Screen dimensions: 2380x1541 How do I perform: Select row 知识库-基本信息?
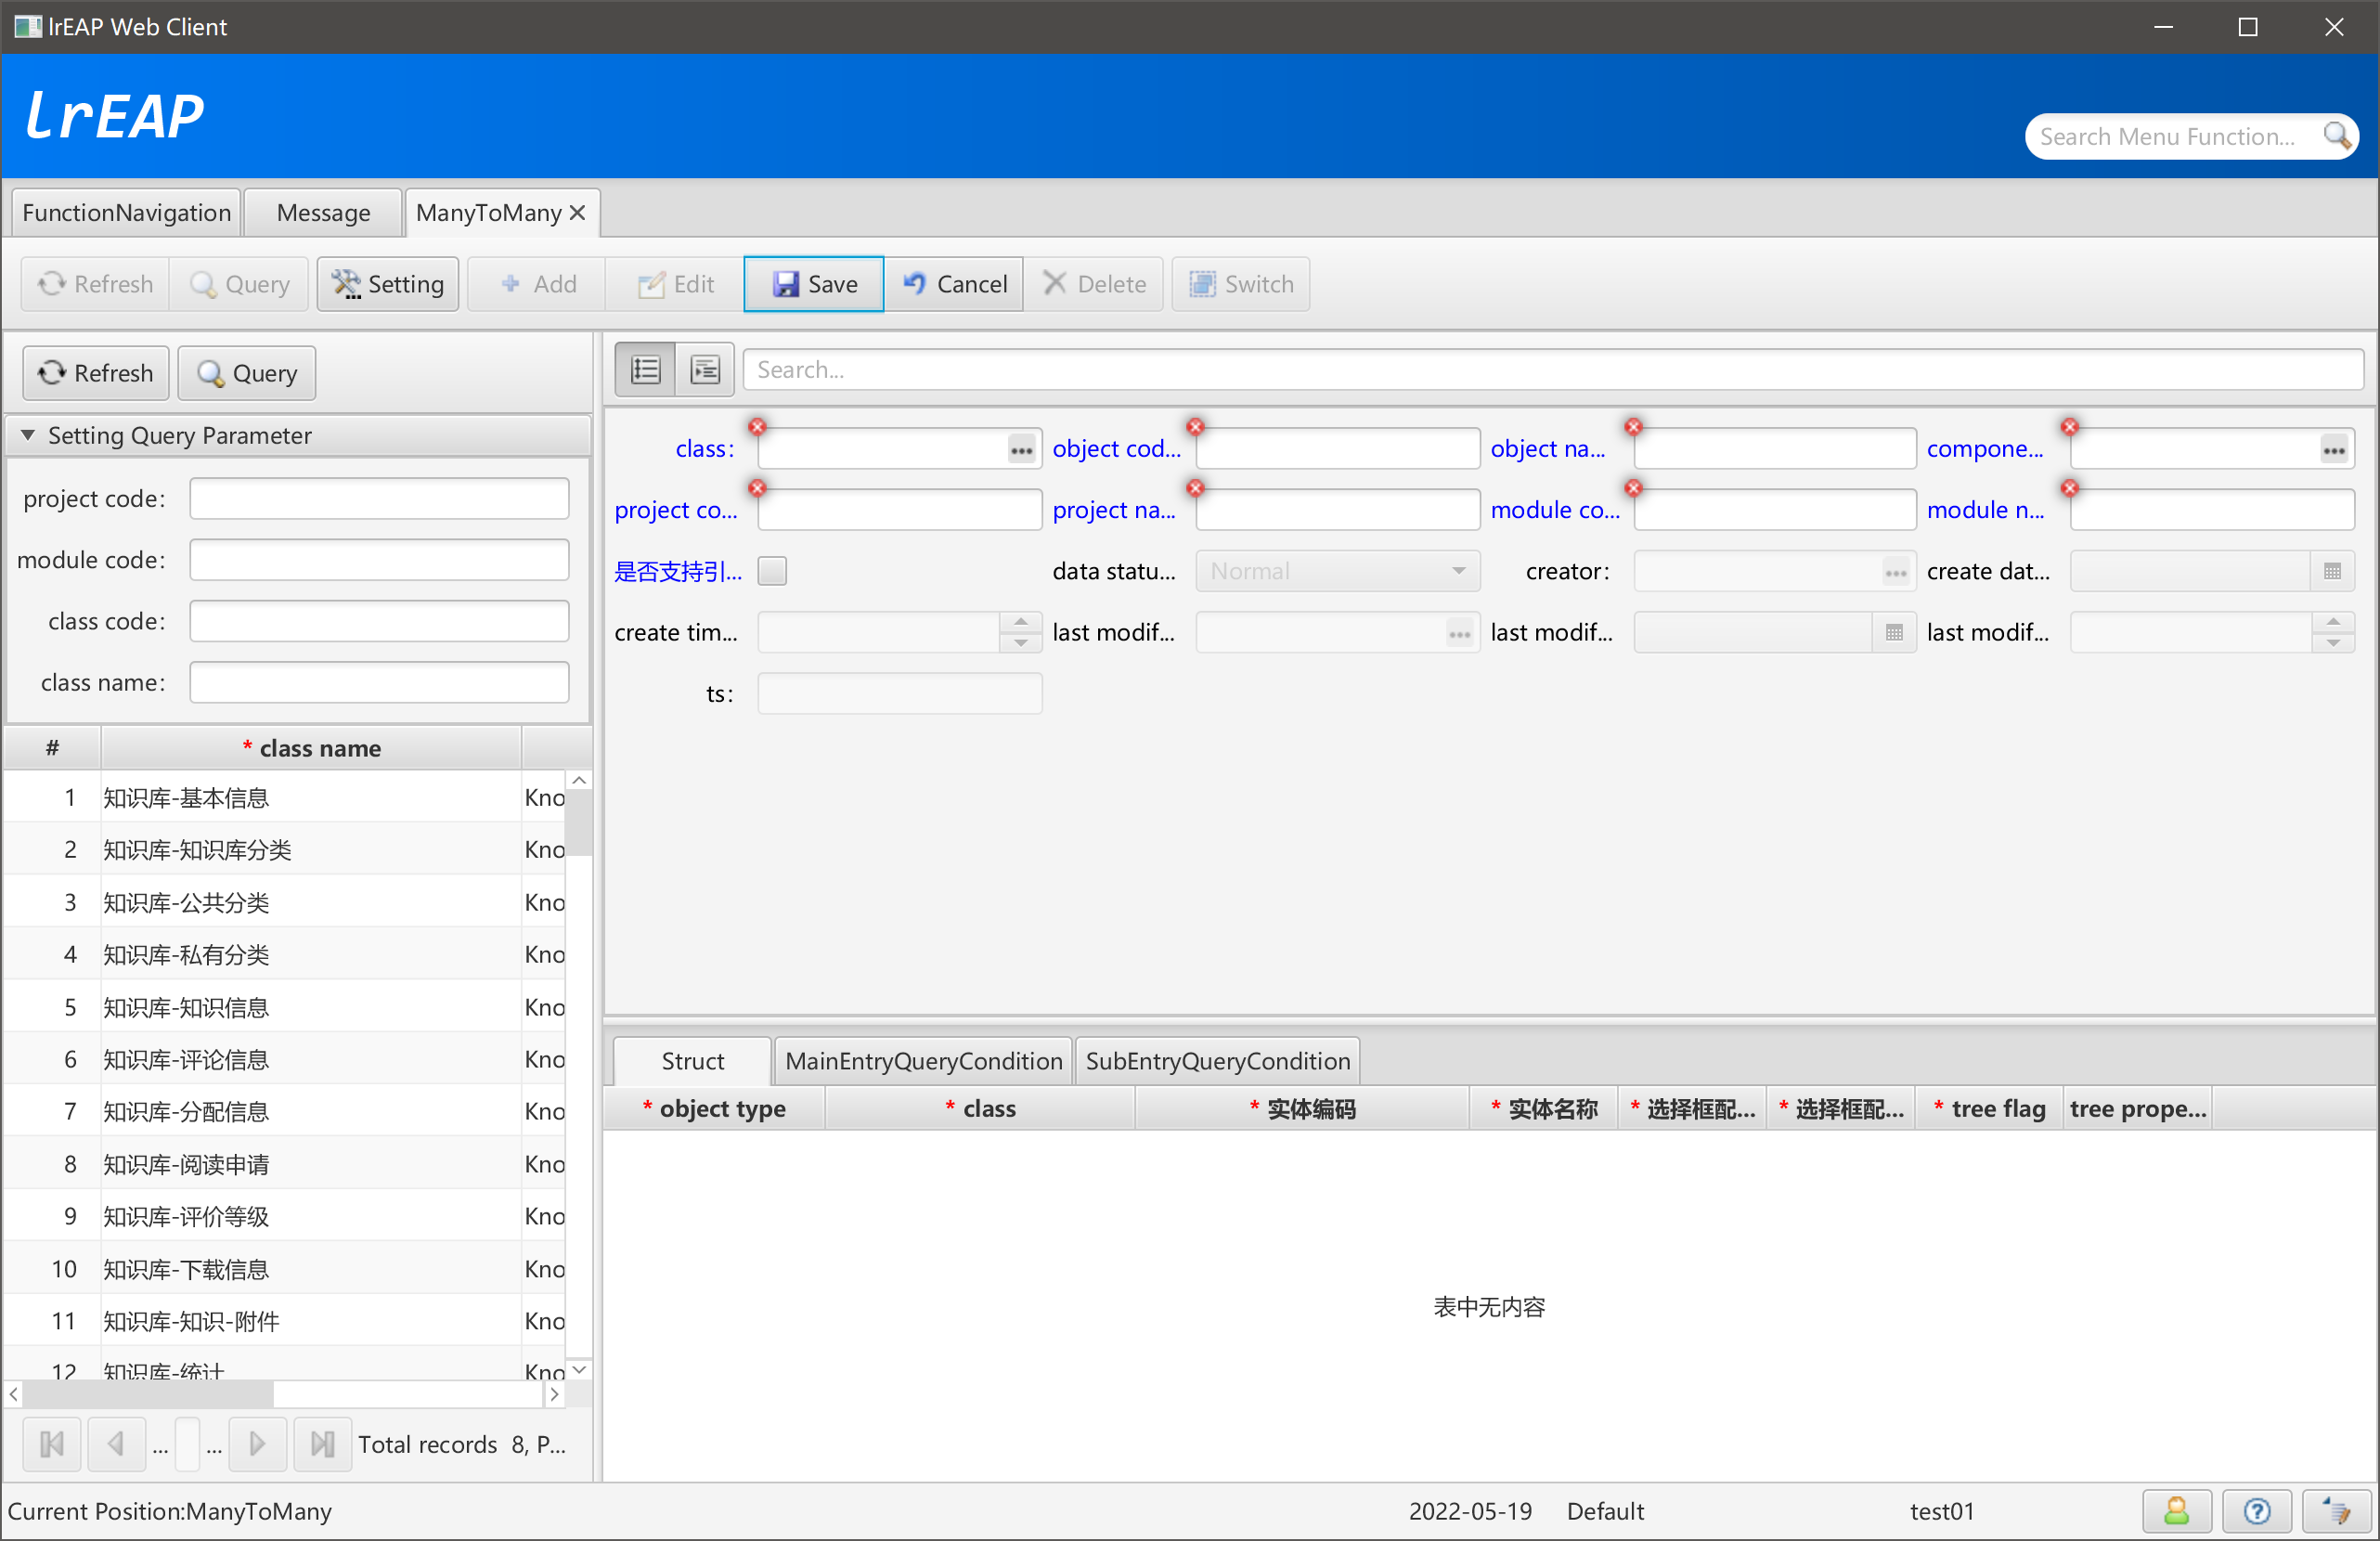pos(285,797)
